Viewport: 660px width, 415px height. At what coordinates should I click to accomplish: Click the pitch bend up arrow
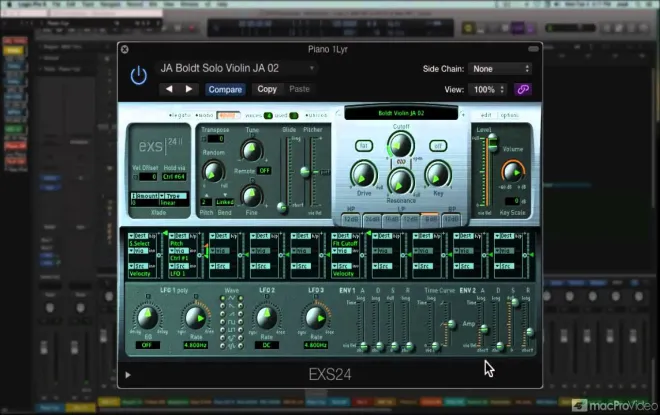click(x=207, y=195)
